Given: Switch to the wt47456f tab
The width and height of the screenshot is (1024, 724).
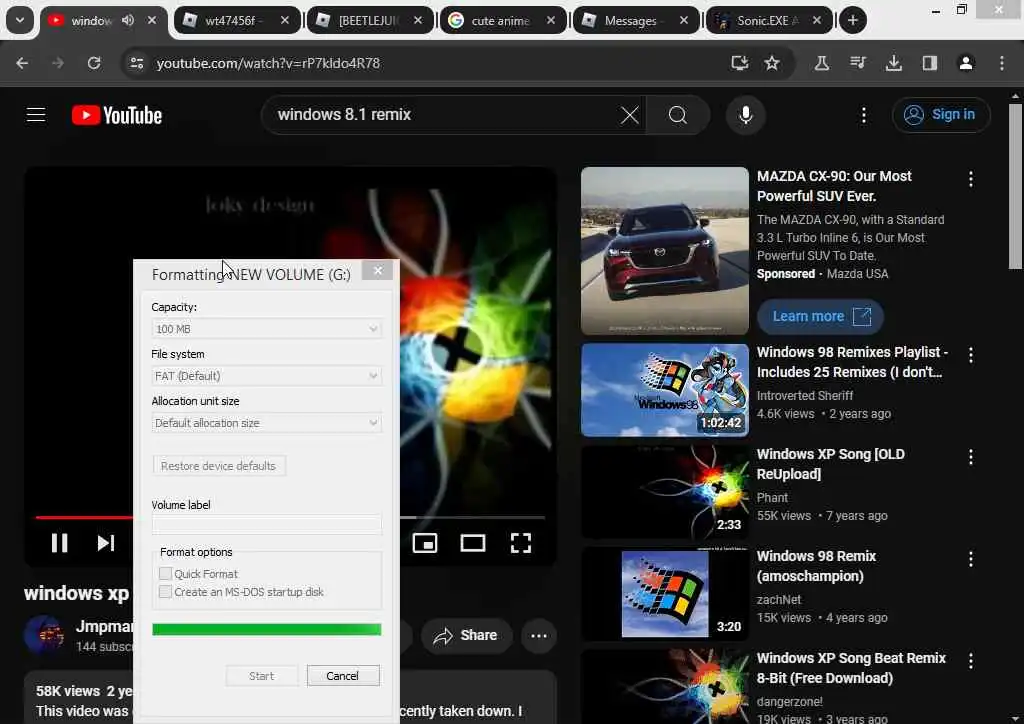Looking at the screenshot, I should (237, 20).
